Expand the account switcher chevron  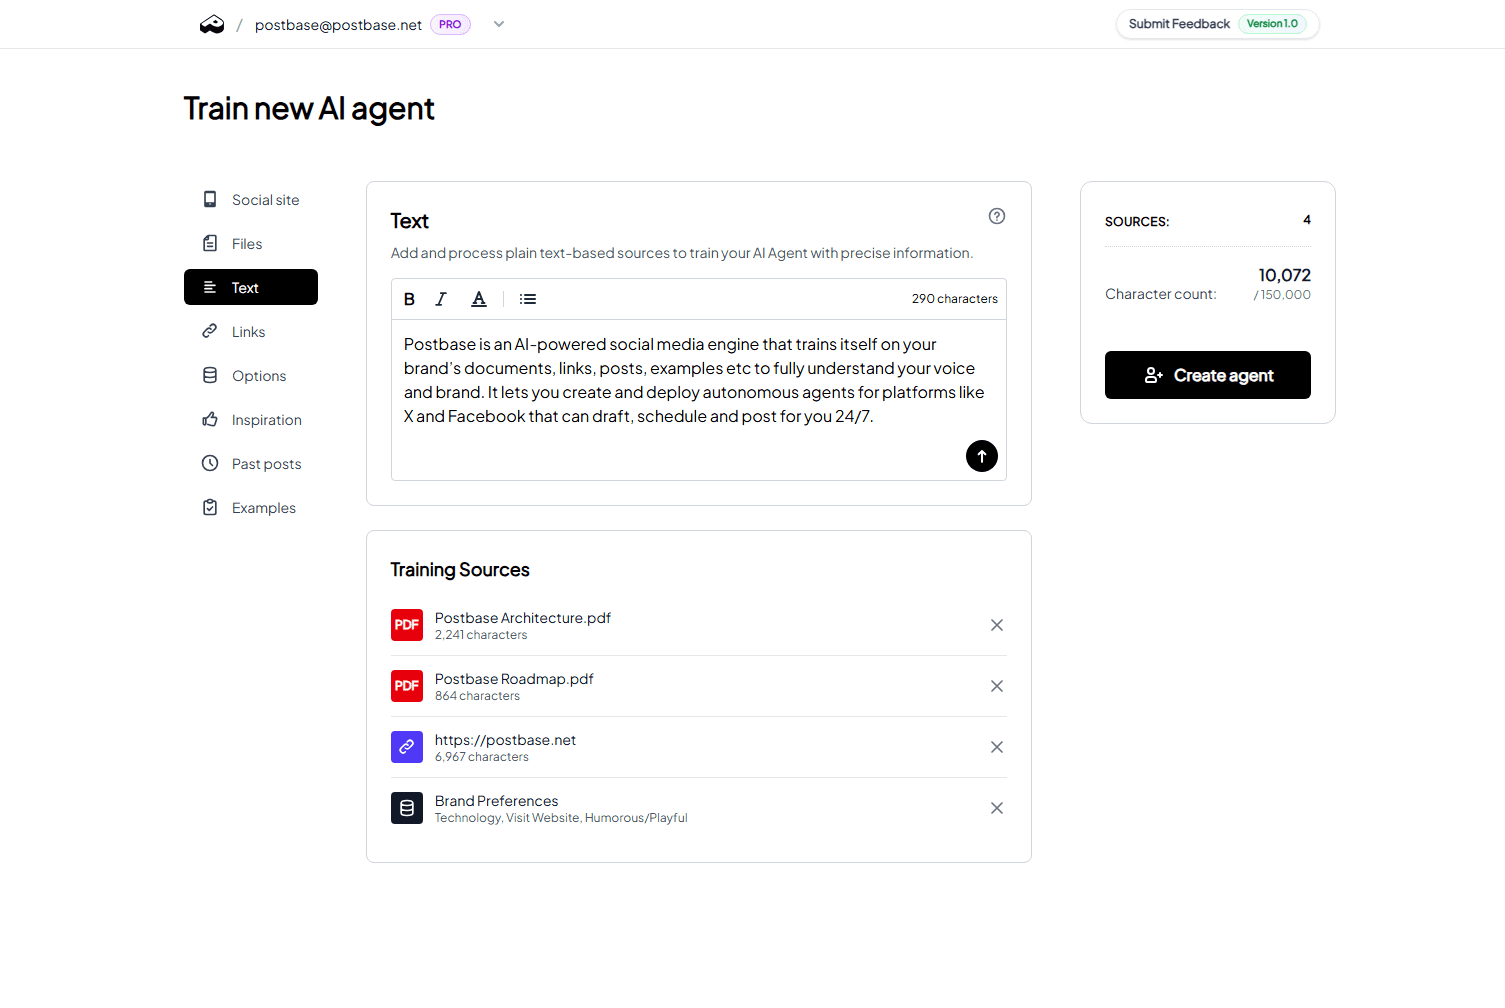(x=499, y=25)
